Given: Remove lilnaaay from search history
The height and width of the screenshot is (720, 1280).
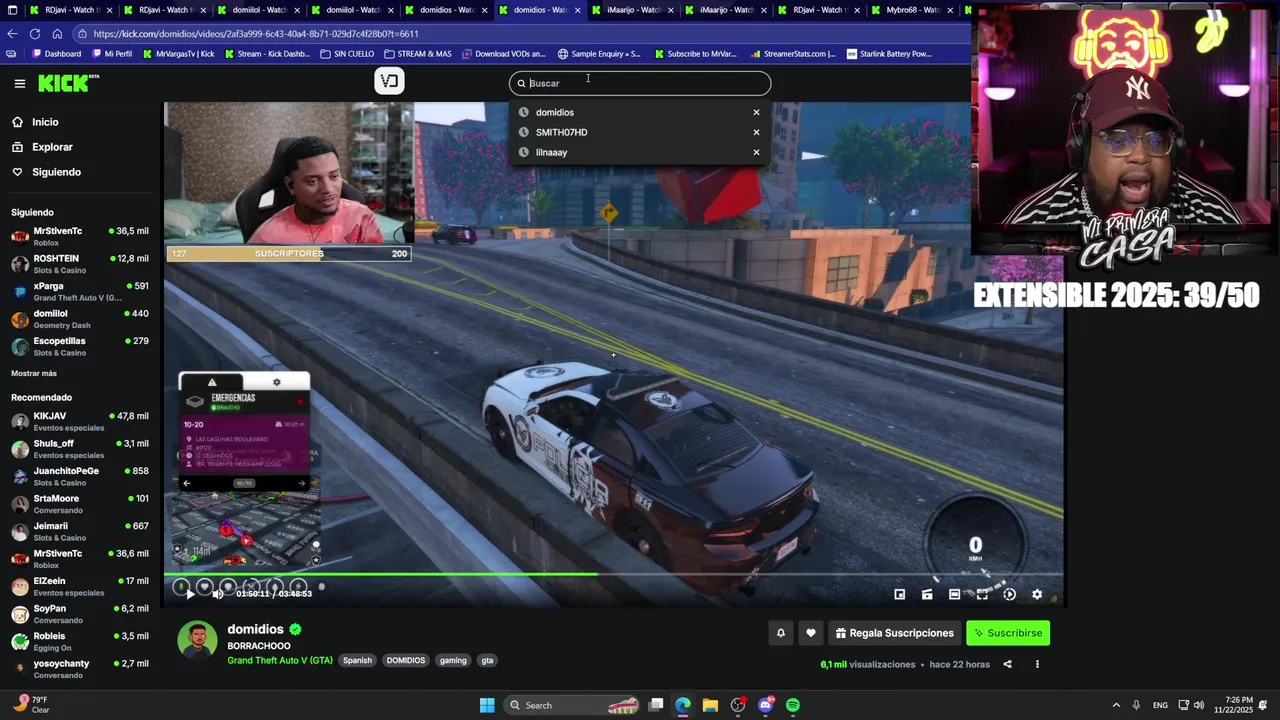Looking at the screenshot, I should pos(756,152).
